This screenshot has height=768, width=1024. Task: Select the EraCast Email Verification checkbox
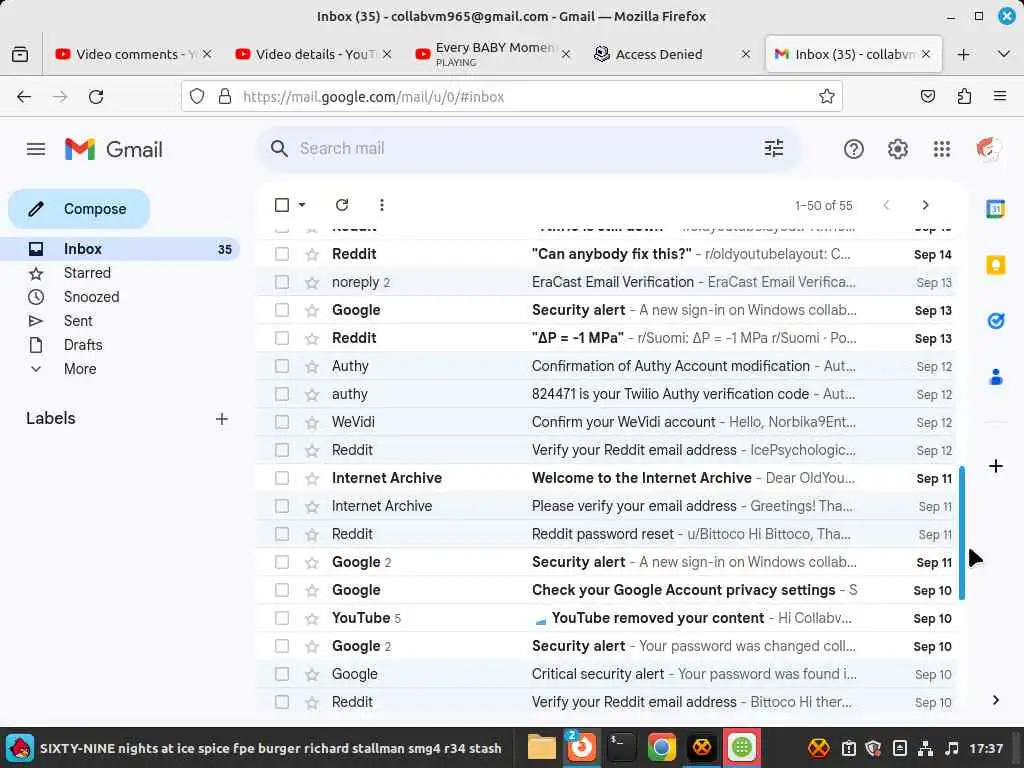pyautogui.click(x=282, y=282)
